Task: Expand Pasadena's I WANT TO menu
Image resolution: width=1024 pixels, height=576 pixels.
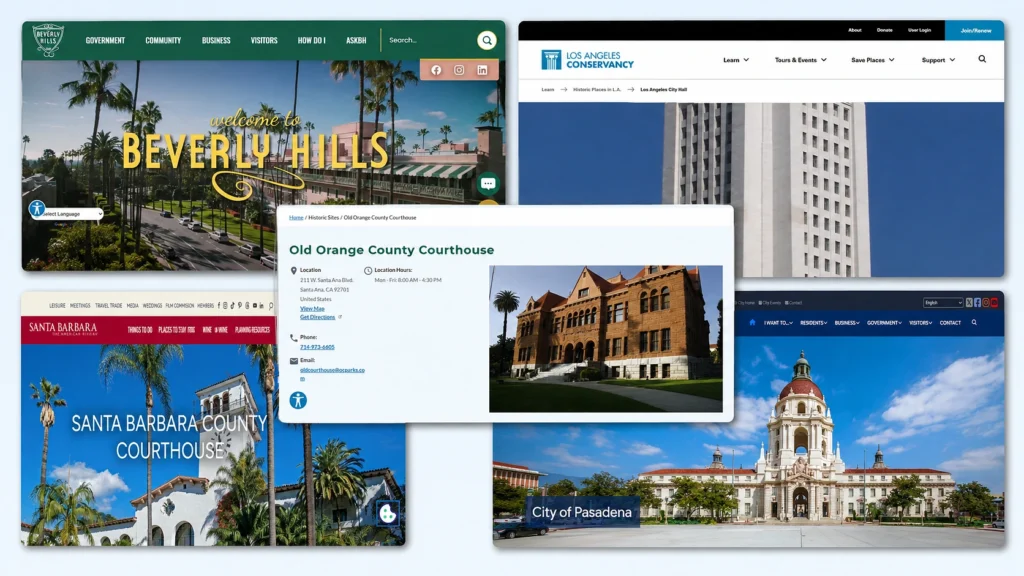Action: tap(778, 323)
